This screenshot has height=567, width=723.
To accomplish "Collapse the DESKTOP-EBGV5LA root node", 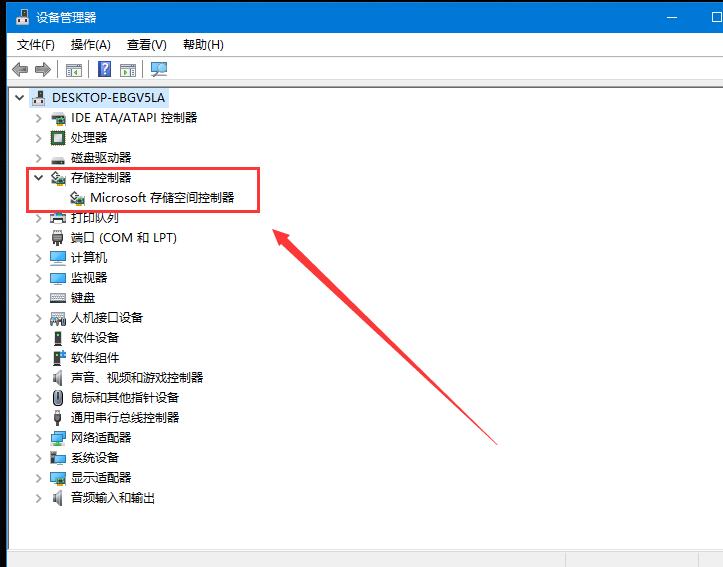I will point(18,97).
